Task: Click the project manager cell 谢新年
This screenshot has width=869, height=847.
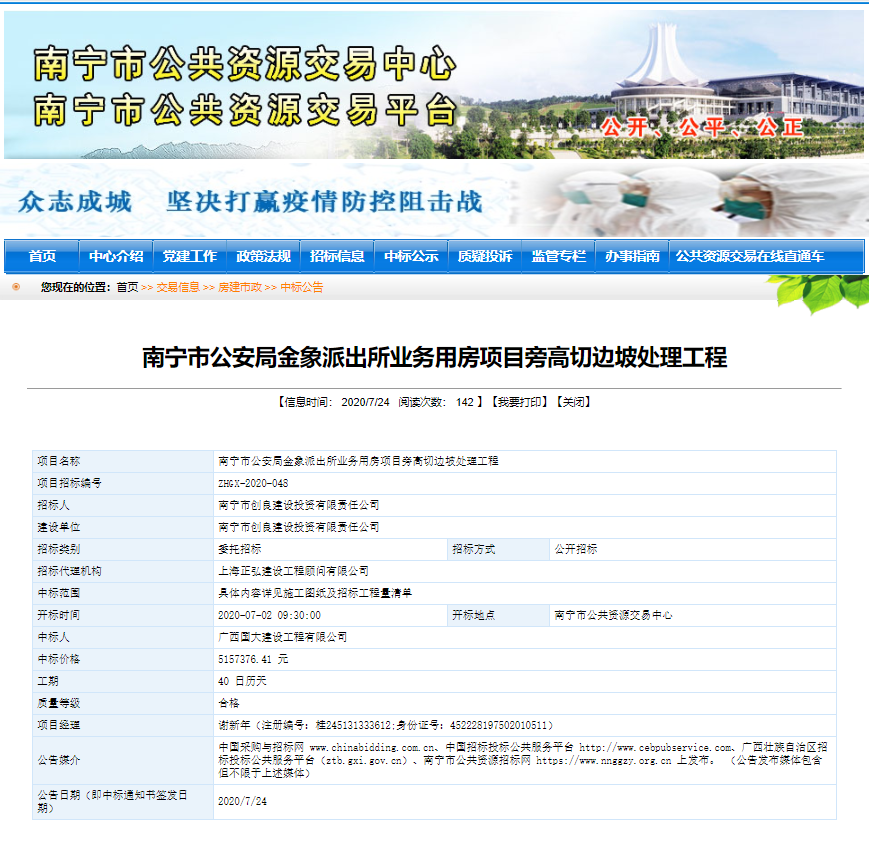Action: click(x=525, y=725)
